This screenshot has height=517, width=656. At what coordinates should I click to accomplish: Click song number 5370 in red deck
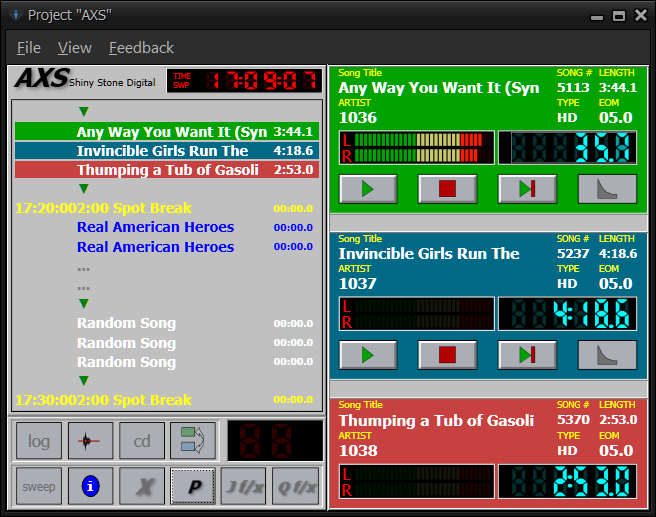click(573, 420)
